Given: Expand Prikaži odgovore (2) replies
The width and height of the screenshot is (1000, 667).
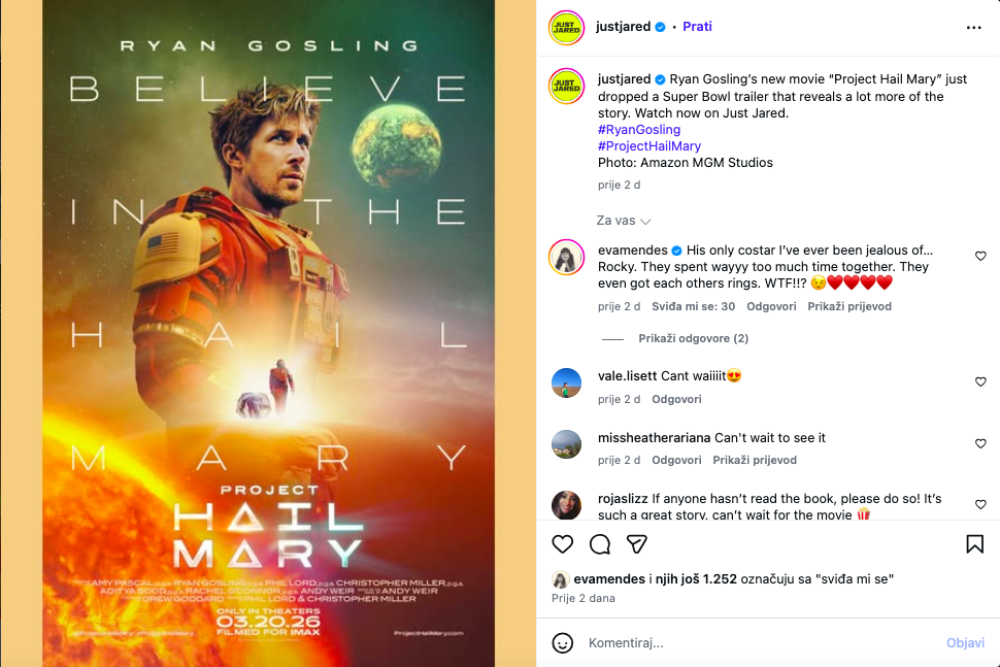Looking at the screenshot, I should coord(693,338).
